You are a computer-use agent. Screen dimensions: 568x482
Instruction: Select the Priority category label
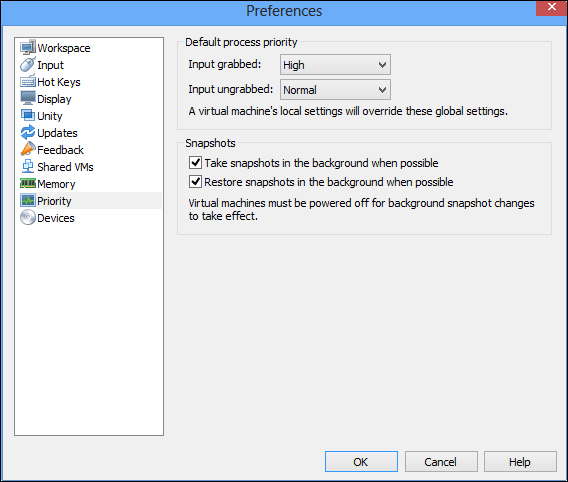coord(54,201)
